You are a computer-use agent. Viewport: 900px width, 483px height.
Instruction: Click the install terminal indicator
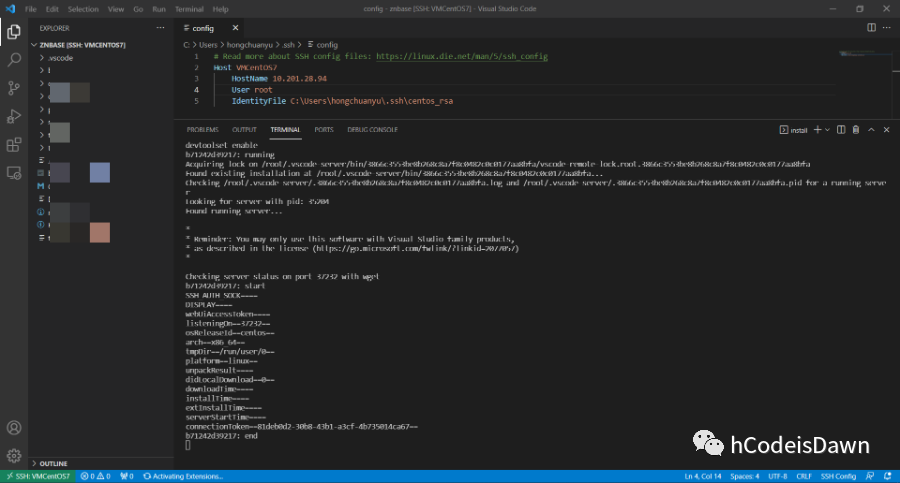point(793,130)
